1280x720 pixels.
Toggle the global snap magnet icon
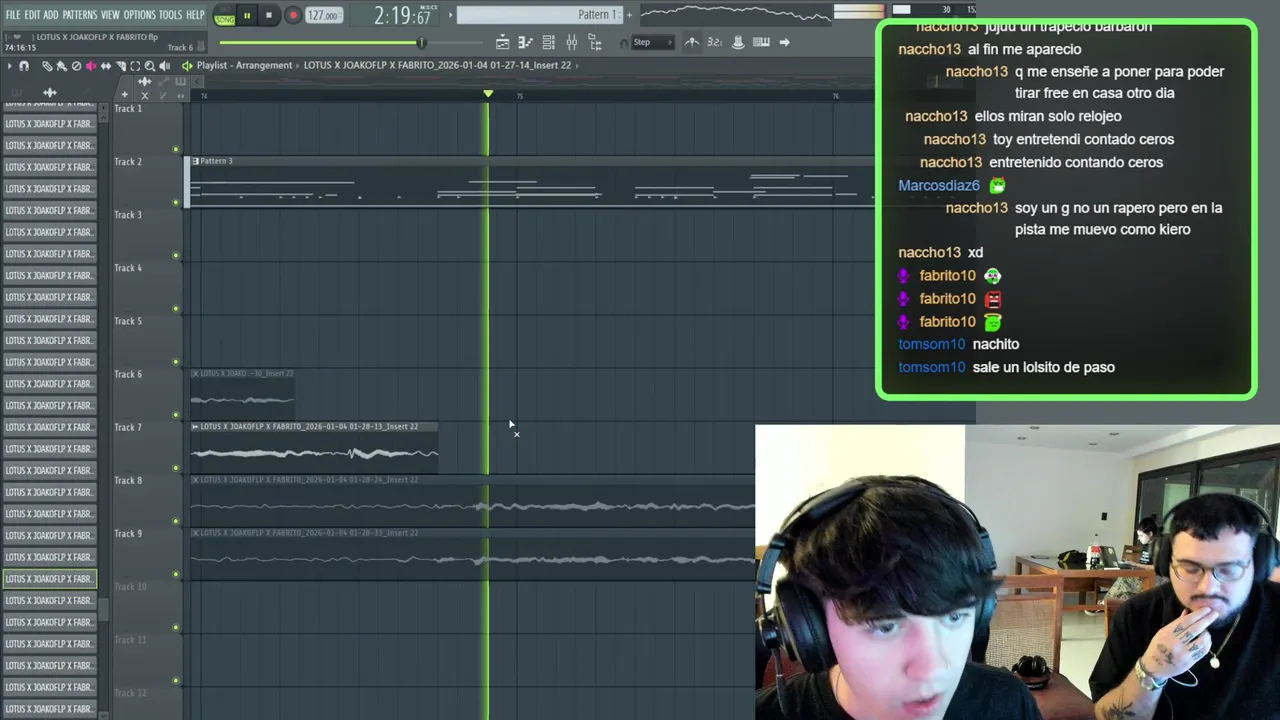pyautogui.click(x=624, y=43)
